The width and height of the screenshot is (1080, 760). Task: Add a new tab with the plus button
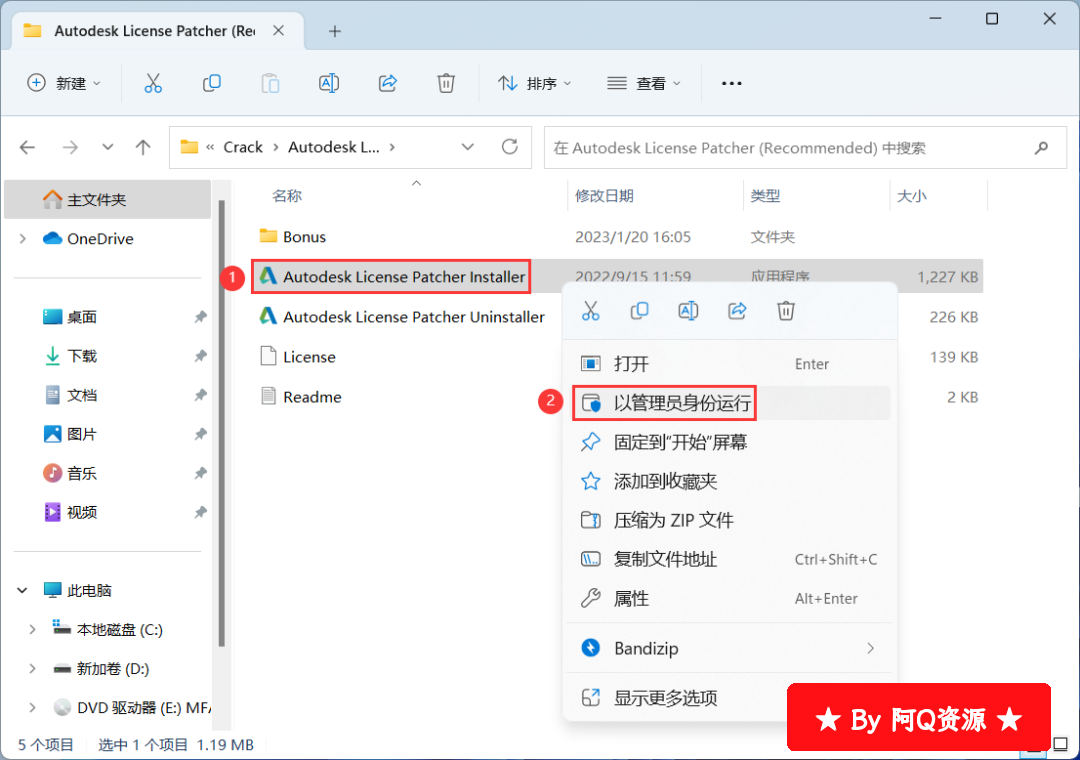pyautogui.click(x=335, y=31)
